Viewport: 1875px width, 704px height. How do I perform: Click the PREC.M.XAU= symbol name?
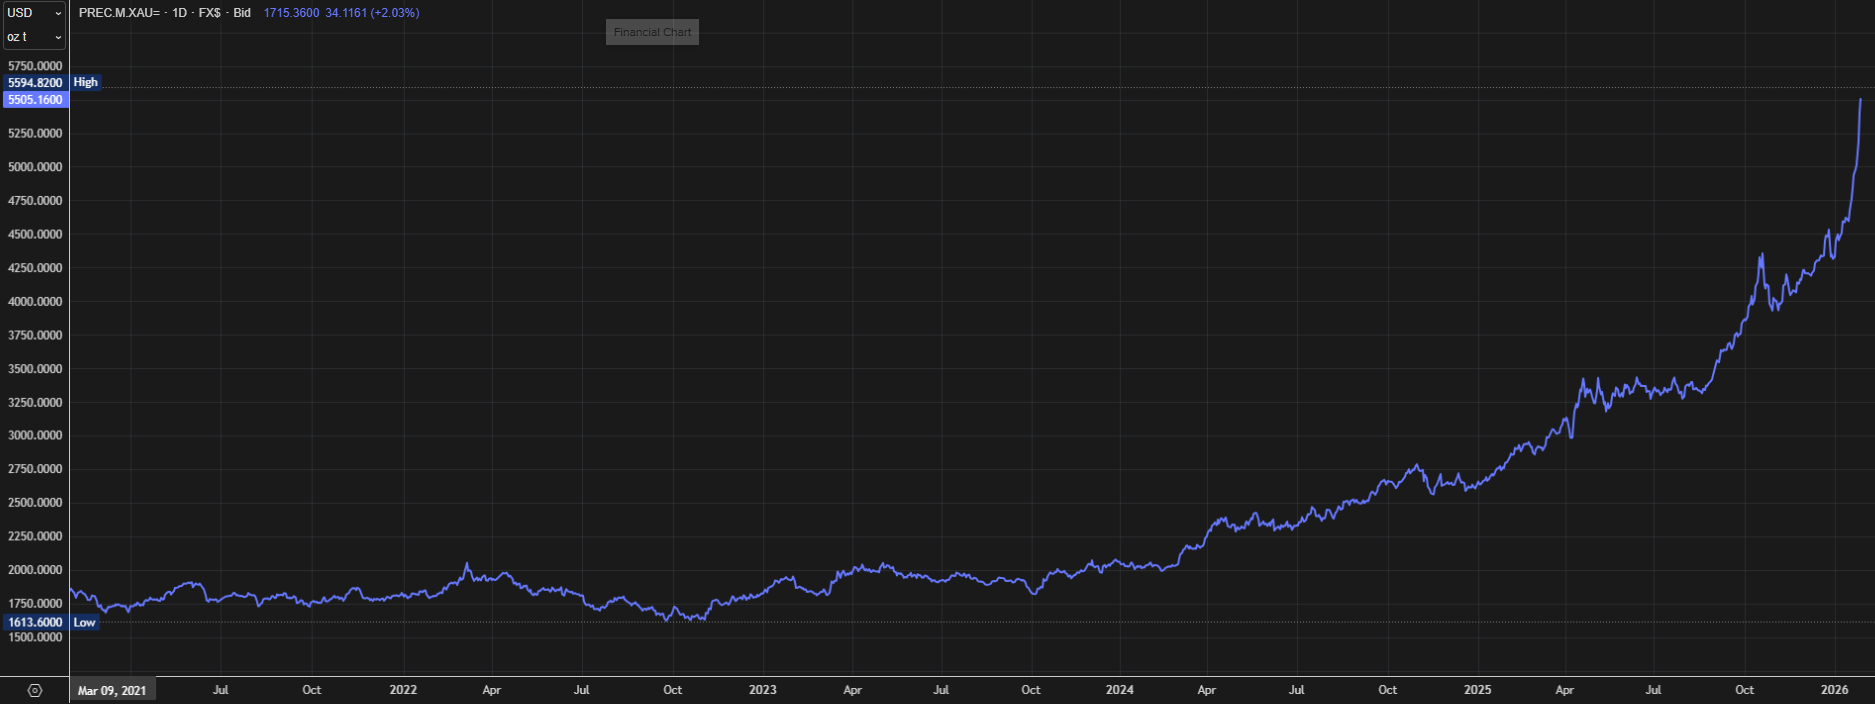click(x=119, y=13)
